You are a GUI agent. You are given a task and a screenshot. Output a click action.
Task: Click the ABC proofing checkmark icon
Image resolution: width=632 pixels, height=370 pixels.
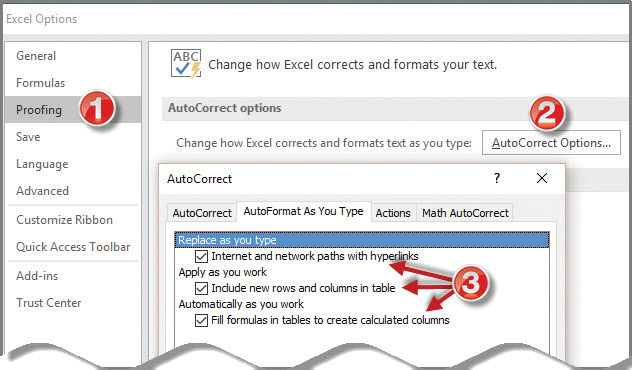click(186, 64)
